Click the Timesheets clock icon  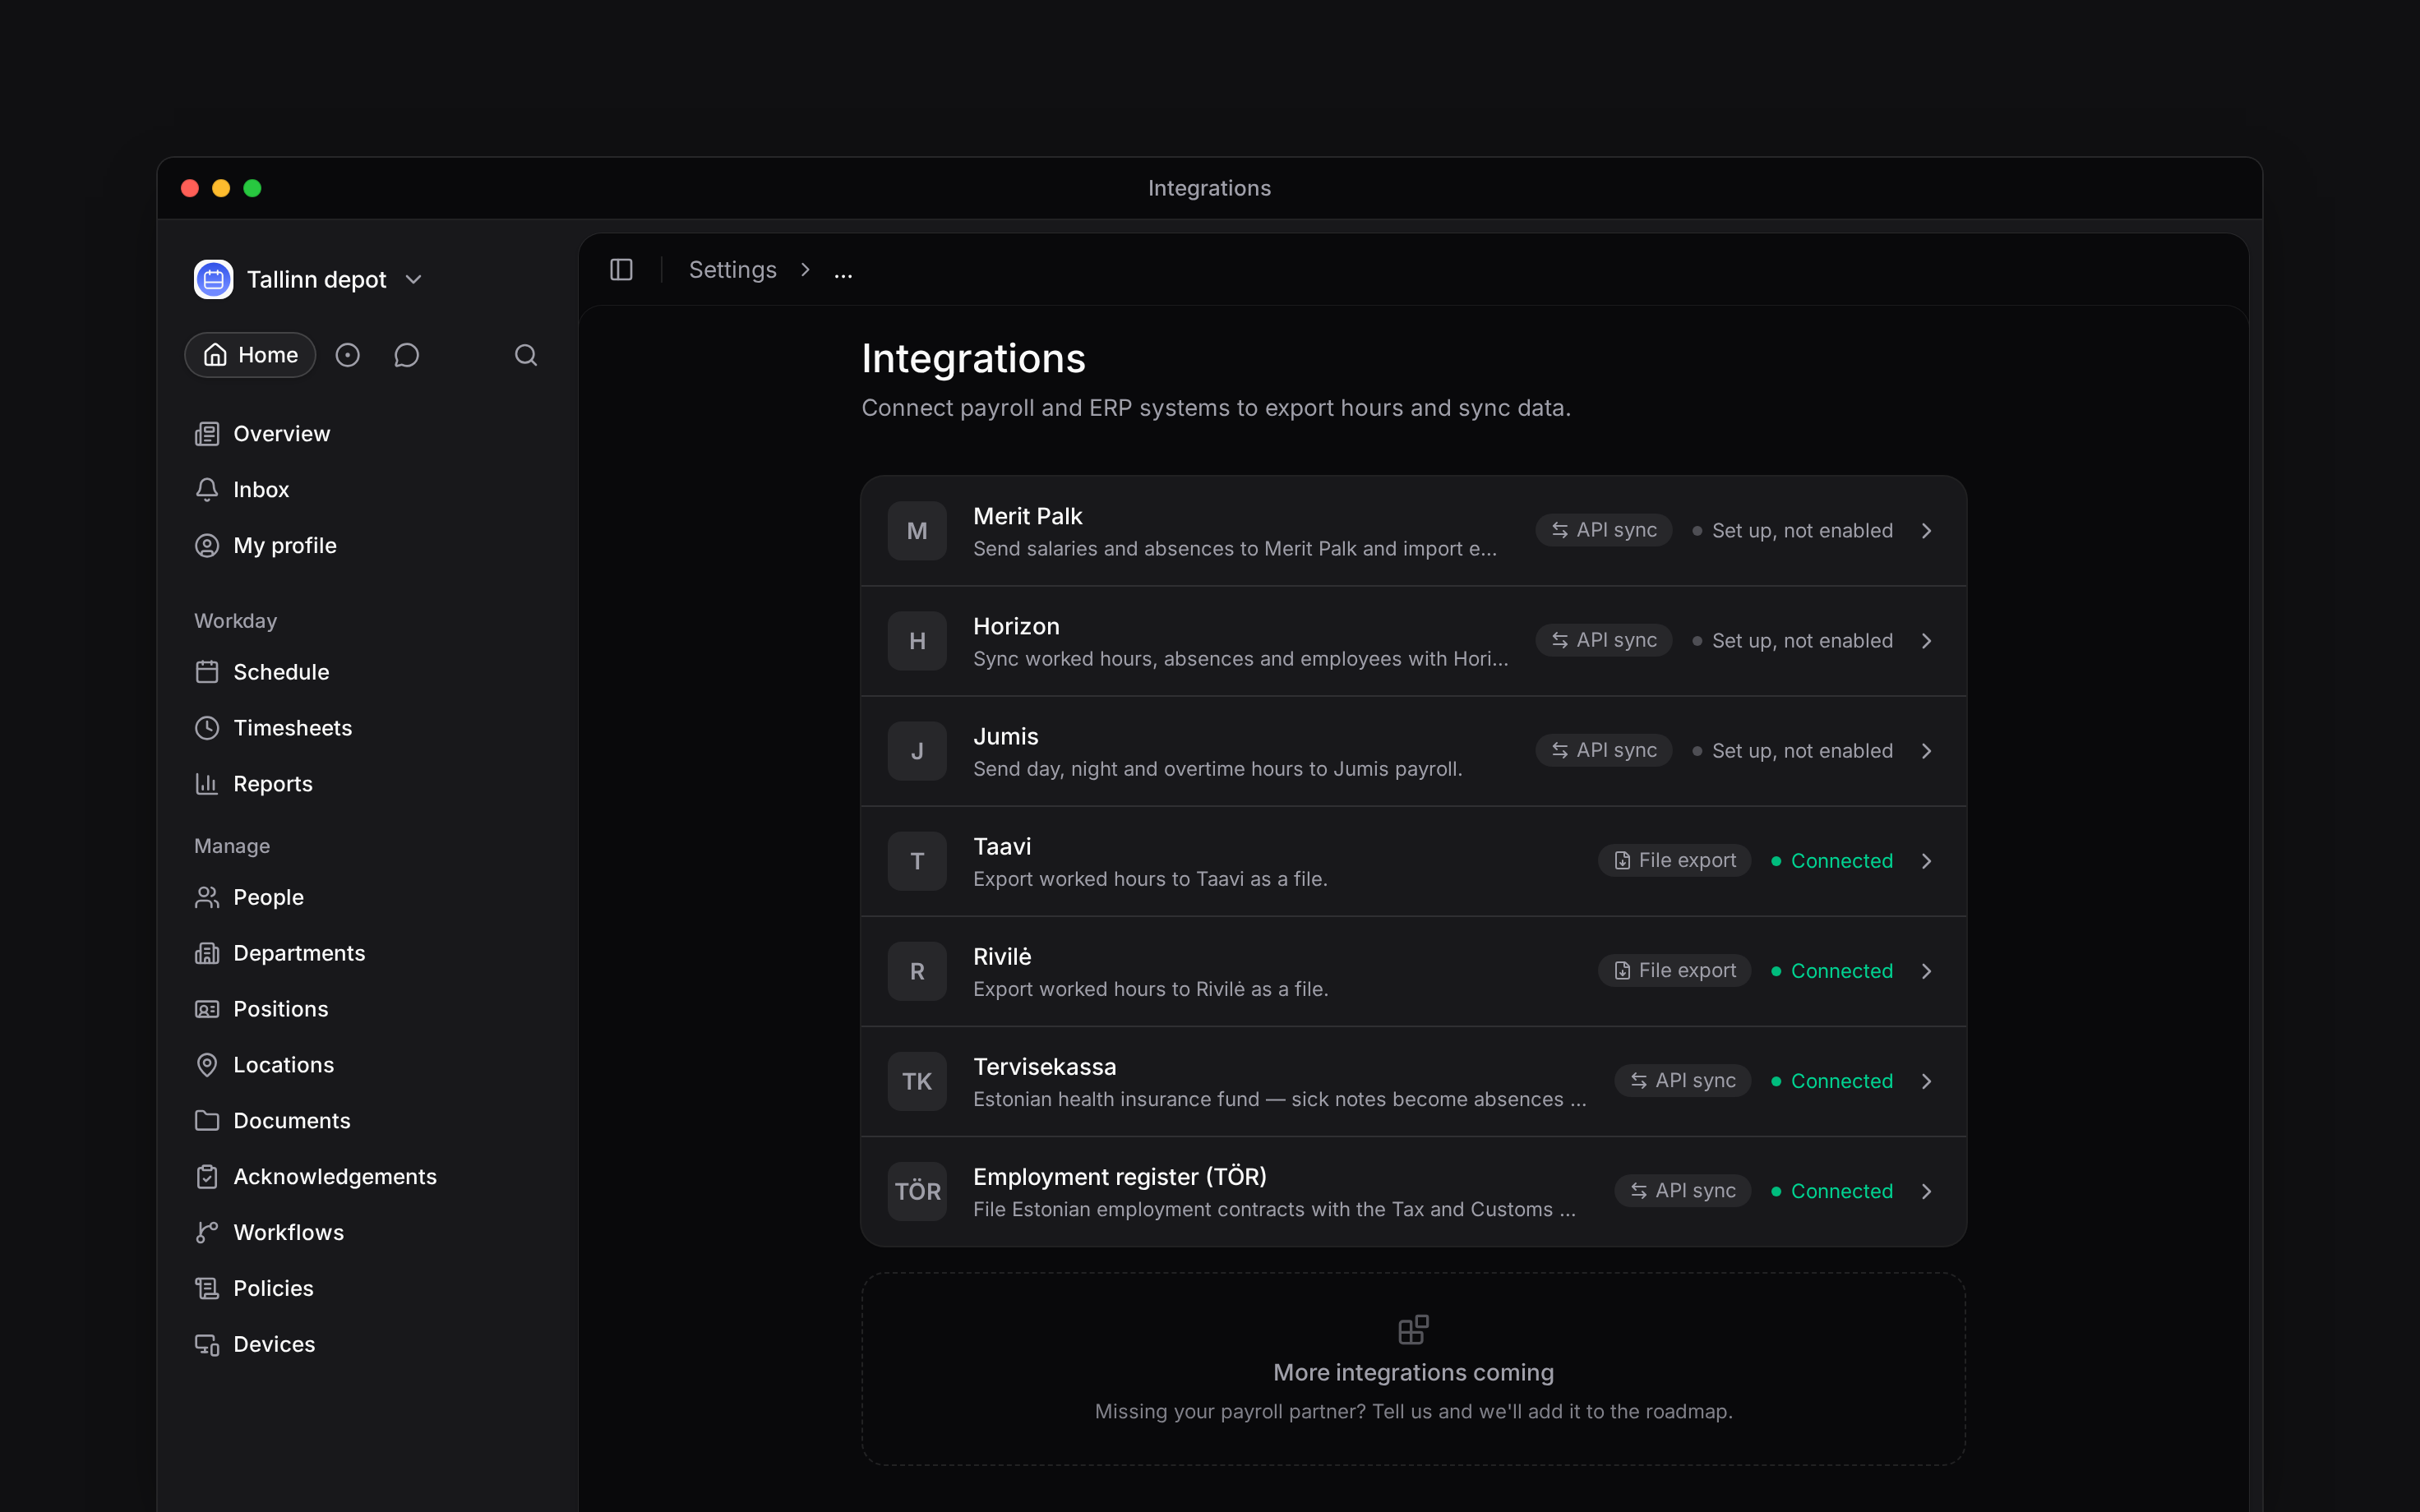(207, 728)
